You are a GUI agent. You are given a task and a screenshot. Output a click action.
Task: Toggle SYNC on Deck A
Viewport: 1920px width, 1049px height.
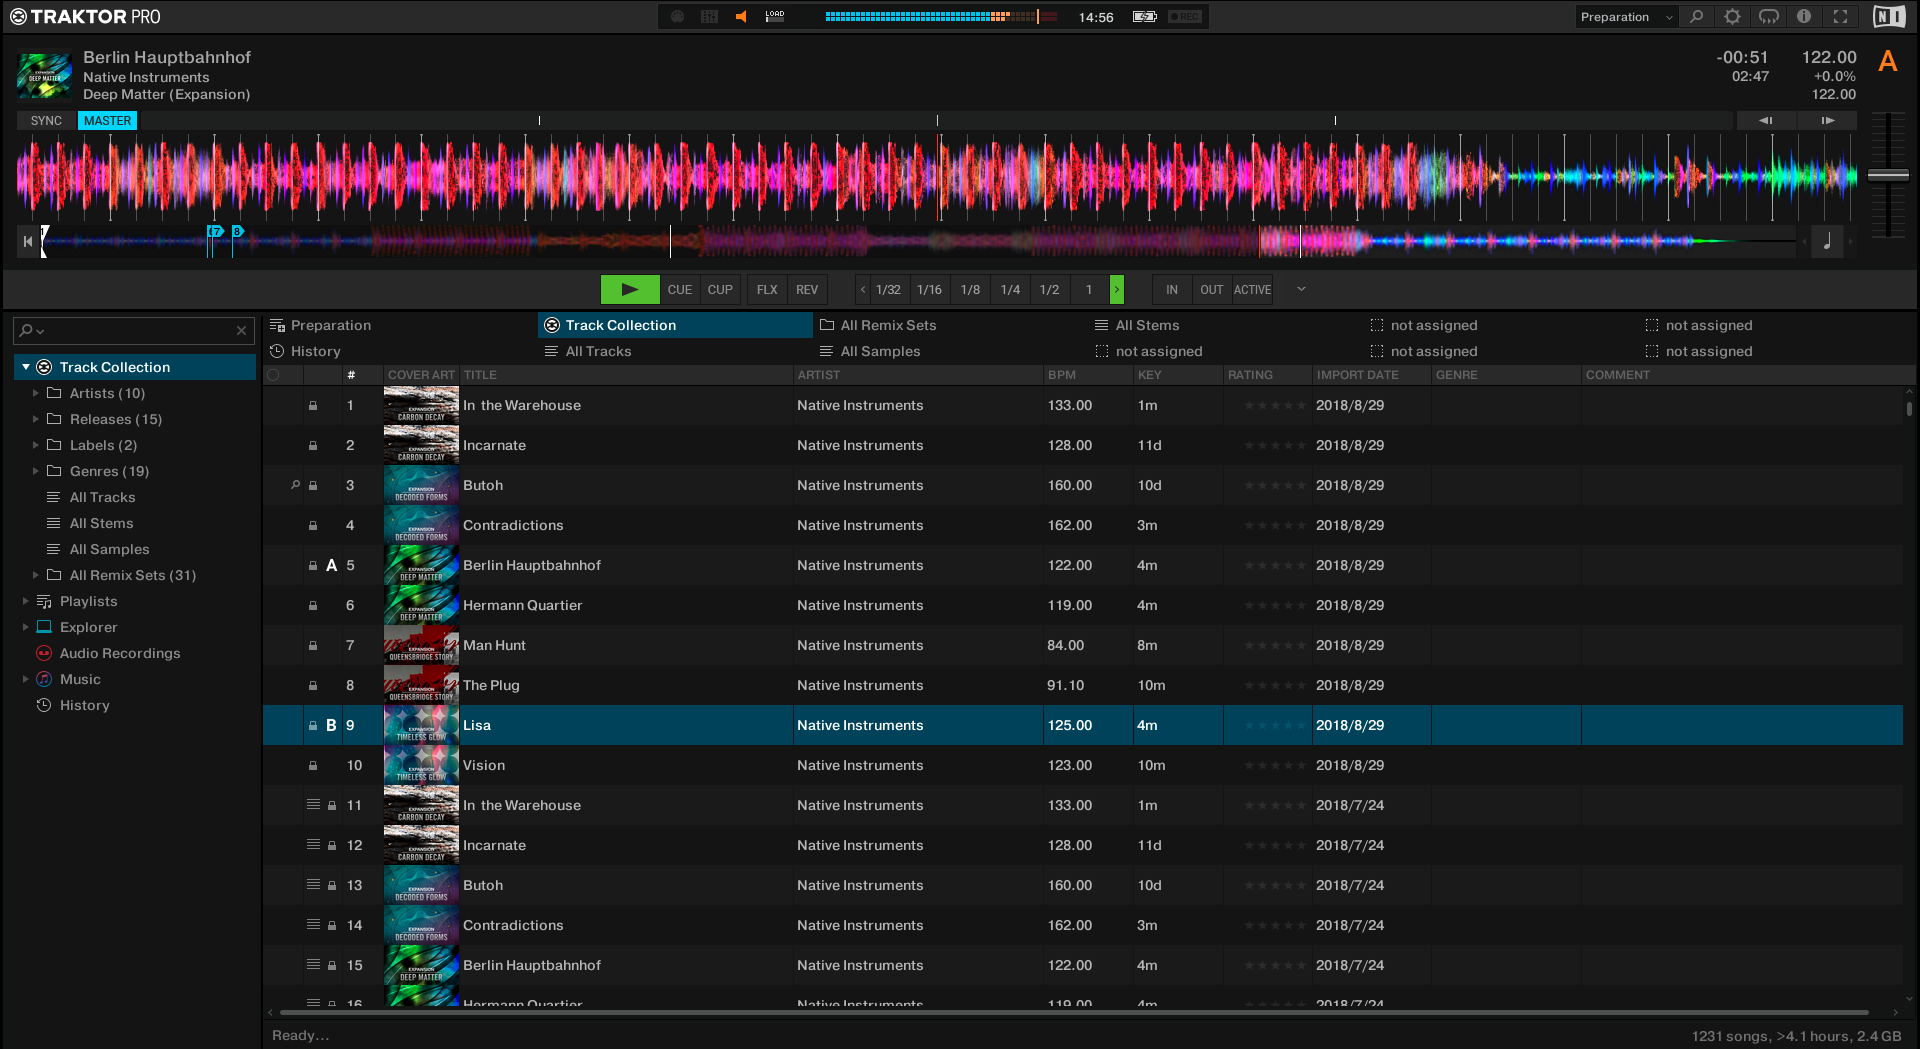click(46, 121)
